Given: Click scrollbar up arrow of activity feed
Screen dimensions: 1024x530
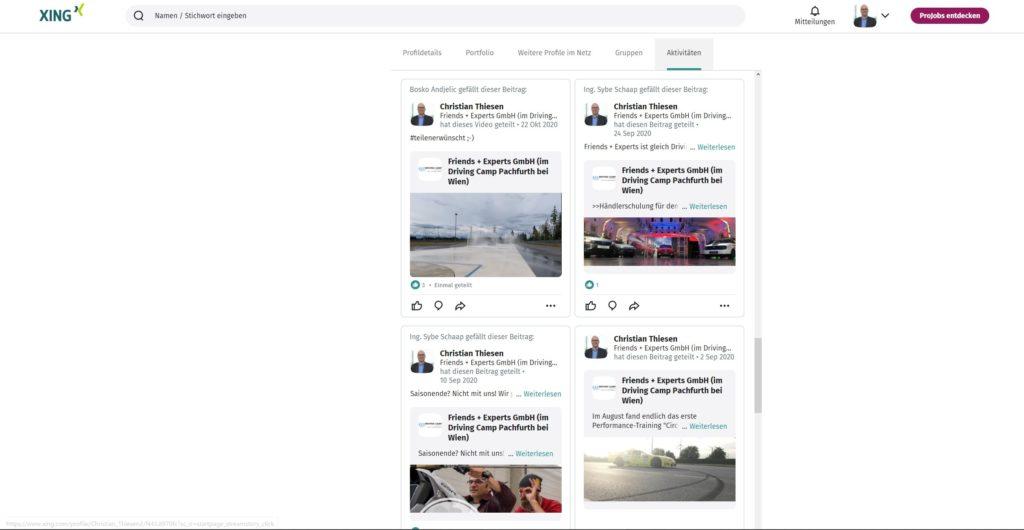Looking at the screenshot, I should tap(758, 74).
